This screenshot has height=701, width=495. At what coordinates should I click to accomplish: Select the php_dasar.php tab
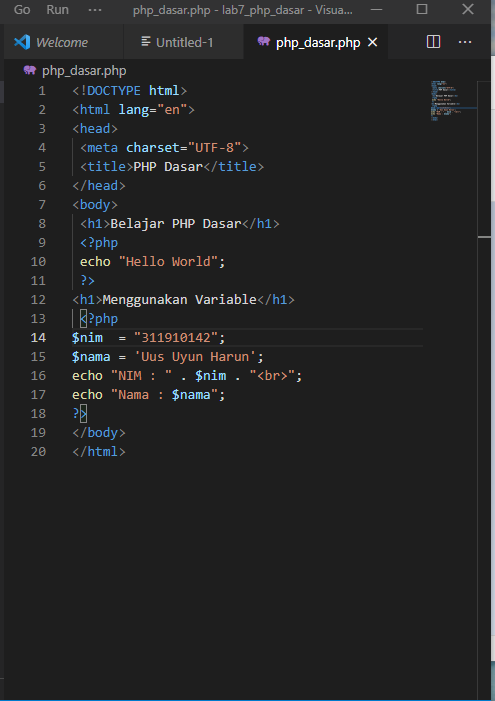[318, 42]
